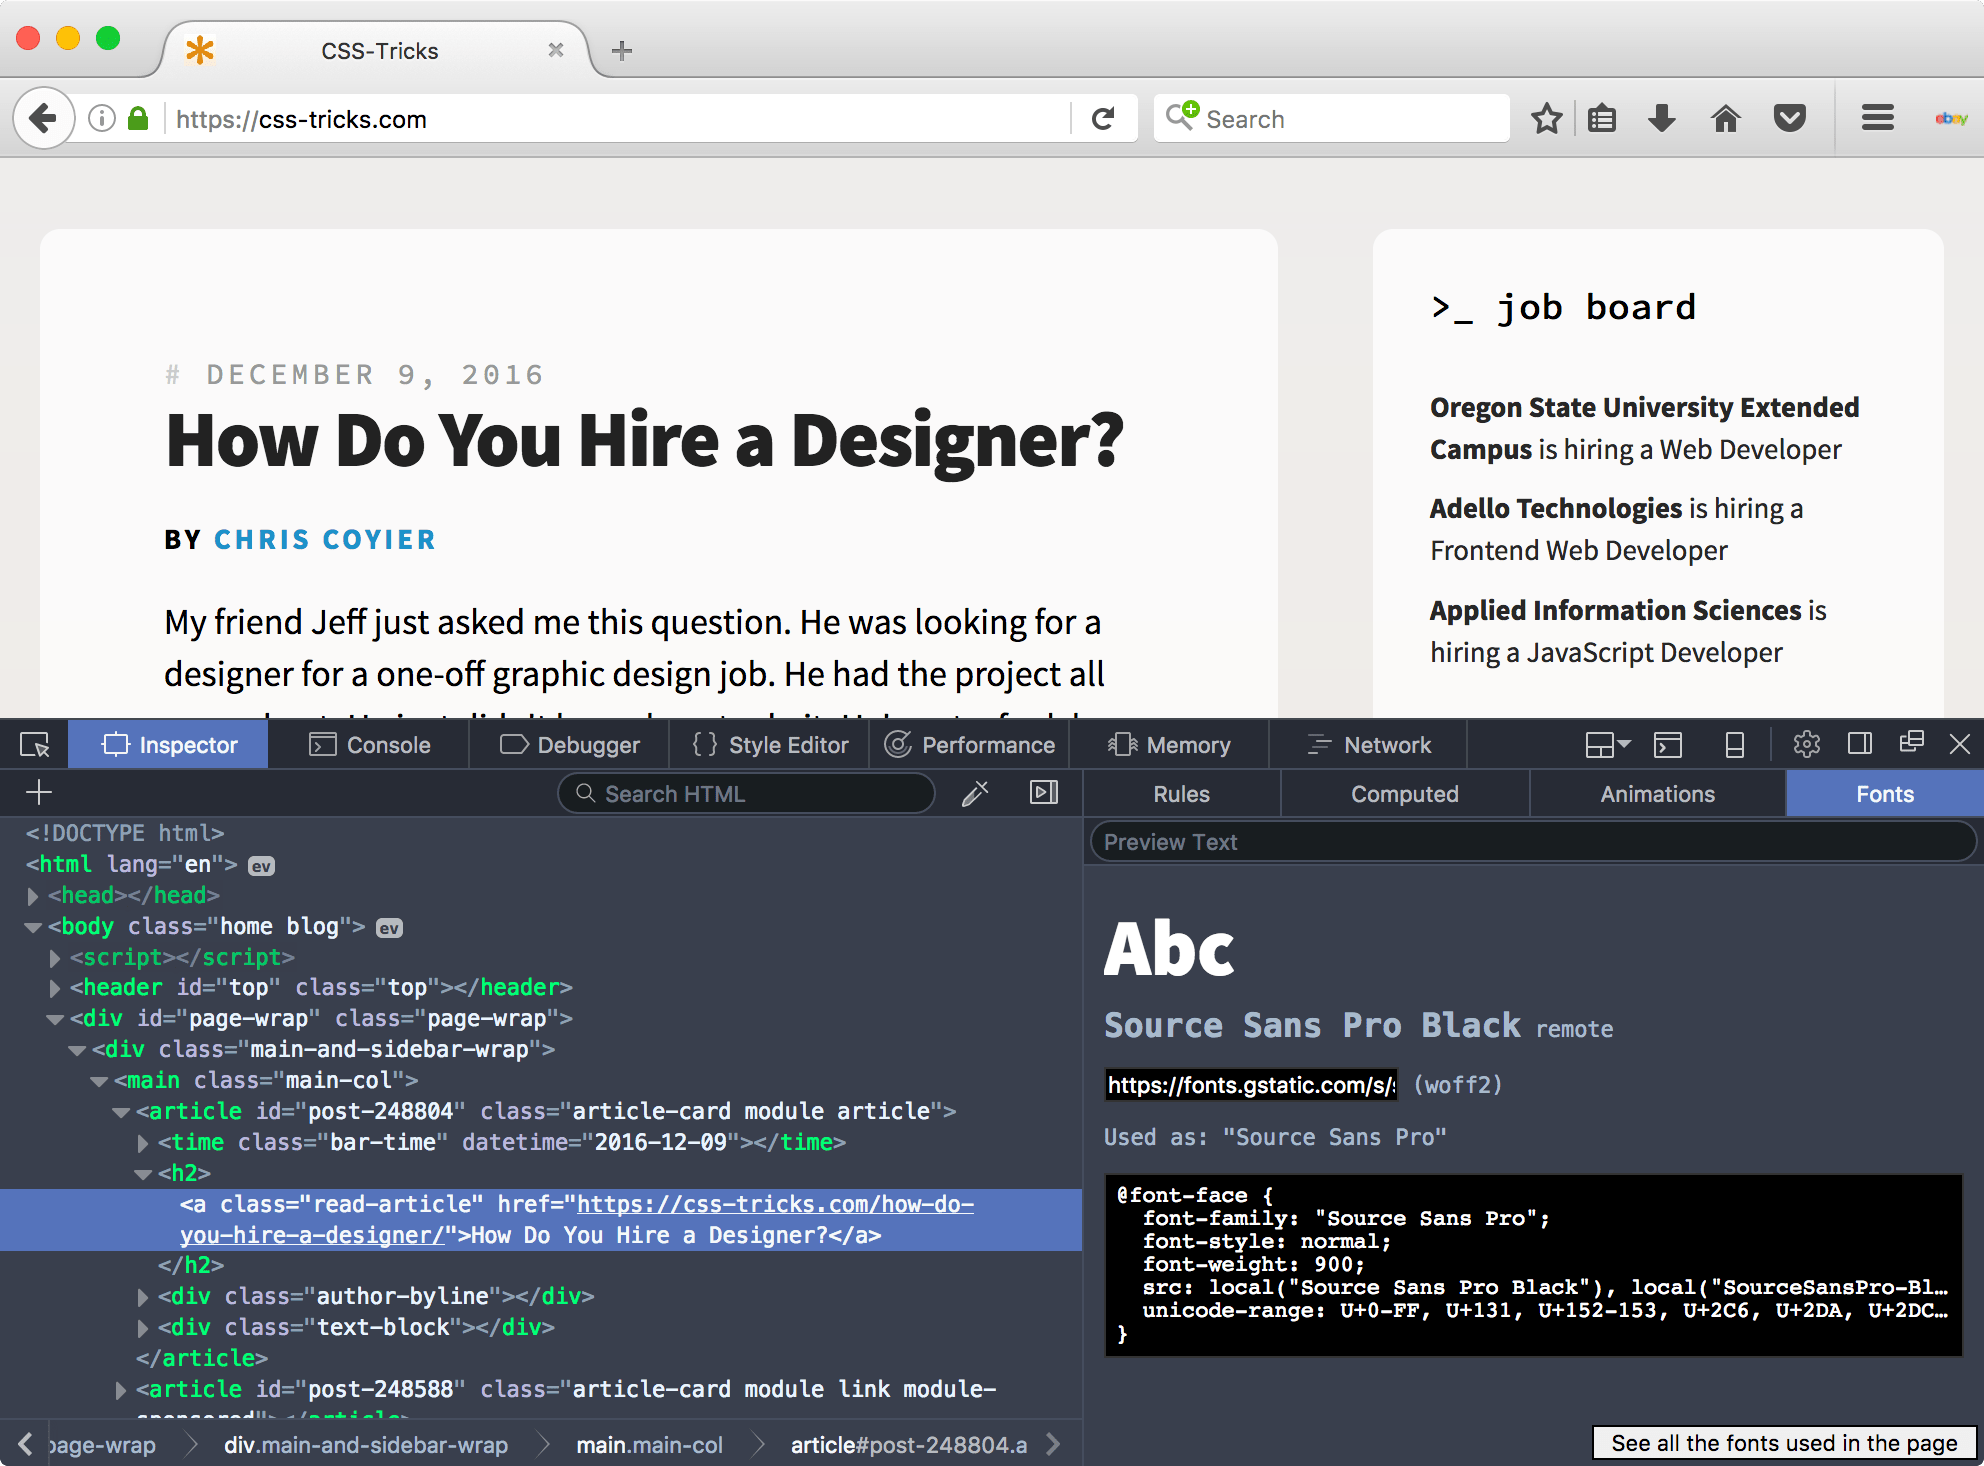This screenshot has width=1984, height=1466.
Task: Open the hamburger menu
Action: click(1877, 119)
